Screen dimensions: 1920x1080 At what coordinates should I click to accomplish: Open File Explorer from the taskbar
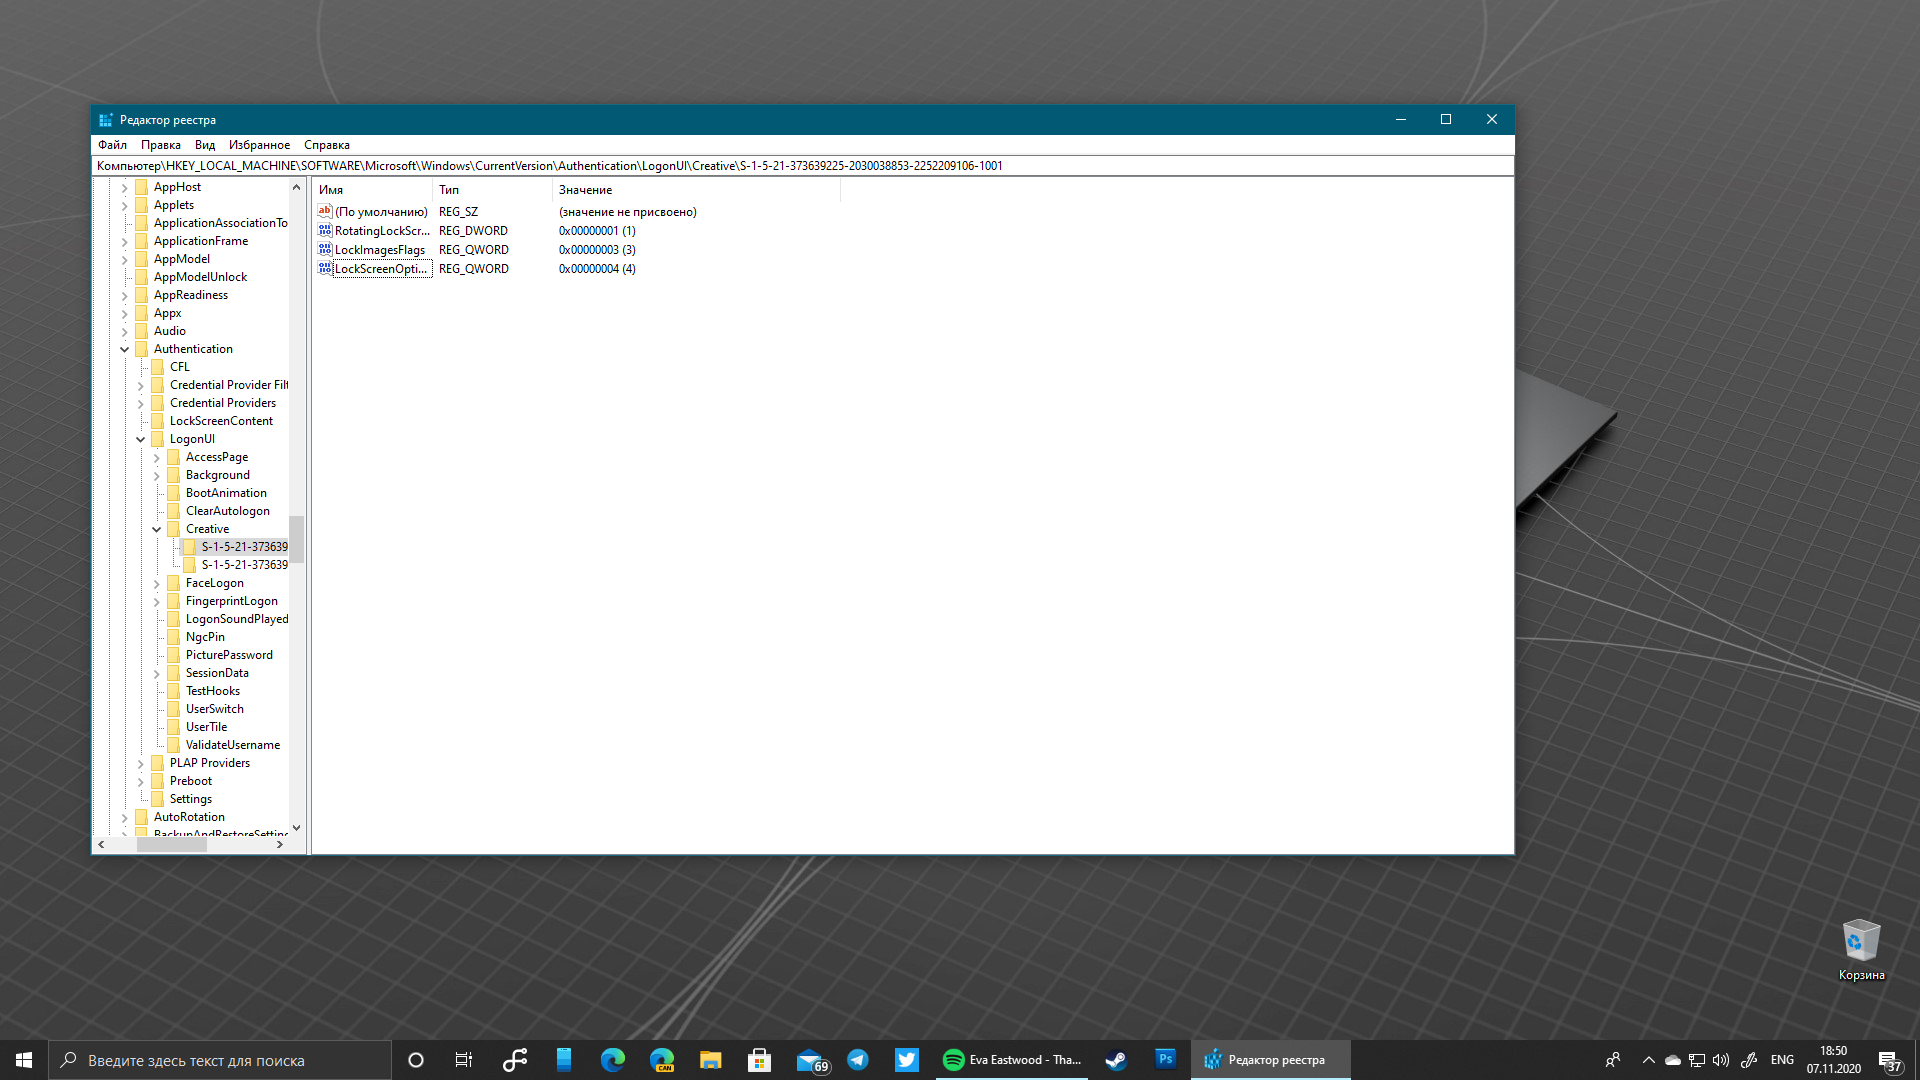(710, 1060)
